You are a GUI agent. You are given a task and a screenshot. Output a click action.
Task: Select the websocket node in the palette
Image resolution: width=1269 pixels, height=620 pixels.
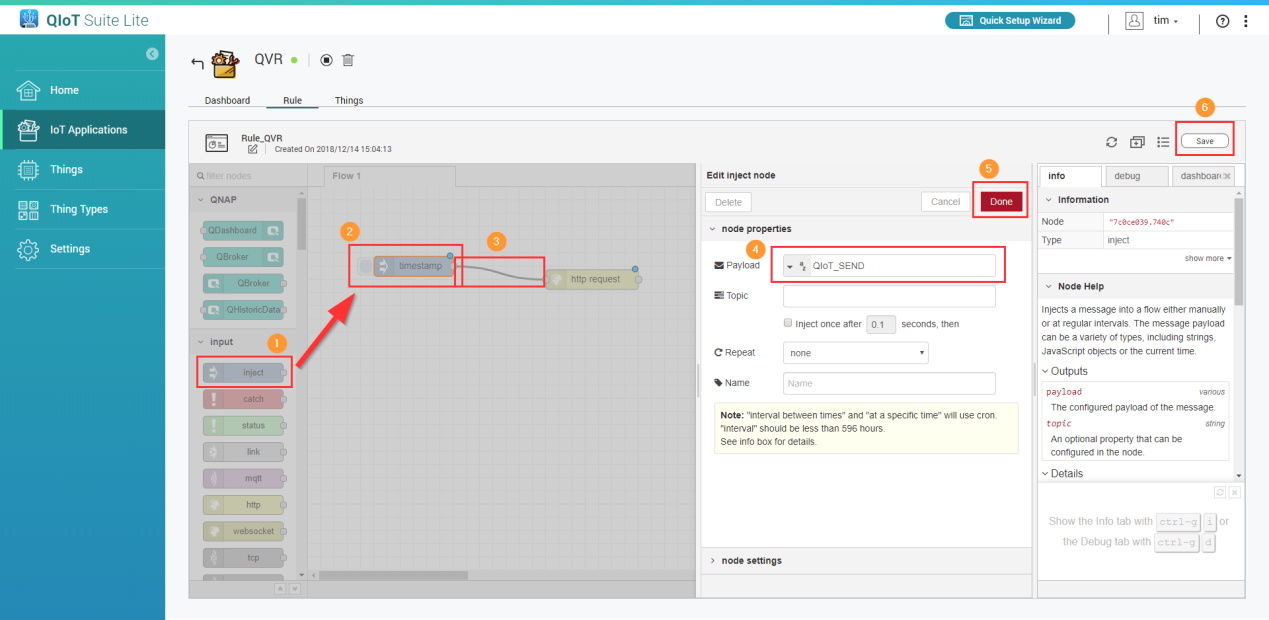[x=242, y=531]
